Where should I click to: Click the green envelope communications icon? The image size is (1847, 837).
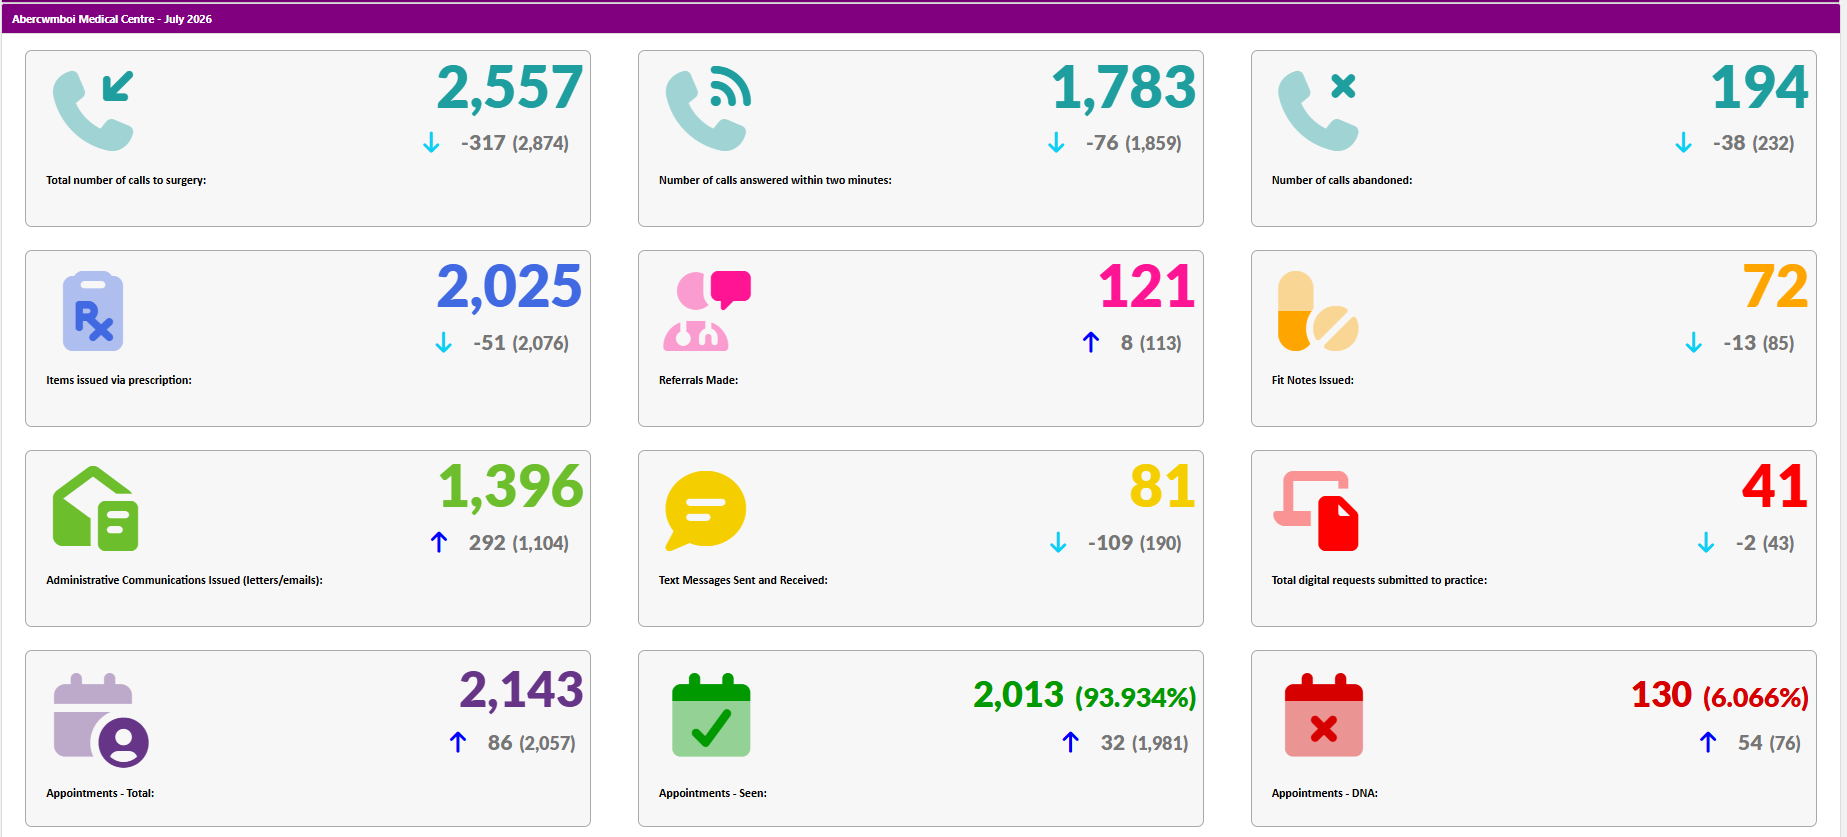tap(95, 508)
